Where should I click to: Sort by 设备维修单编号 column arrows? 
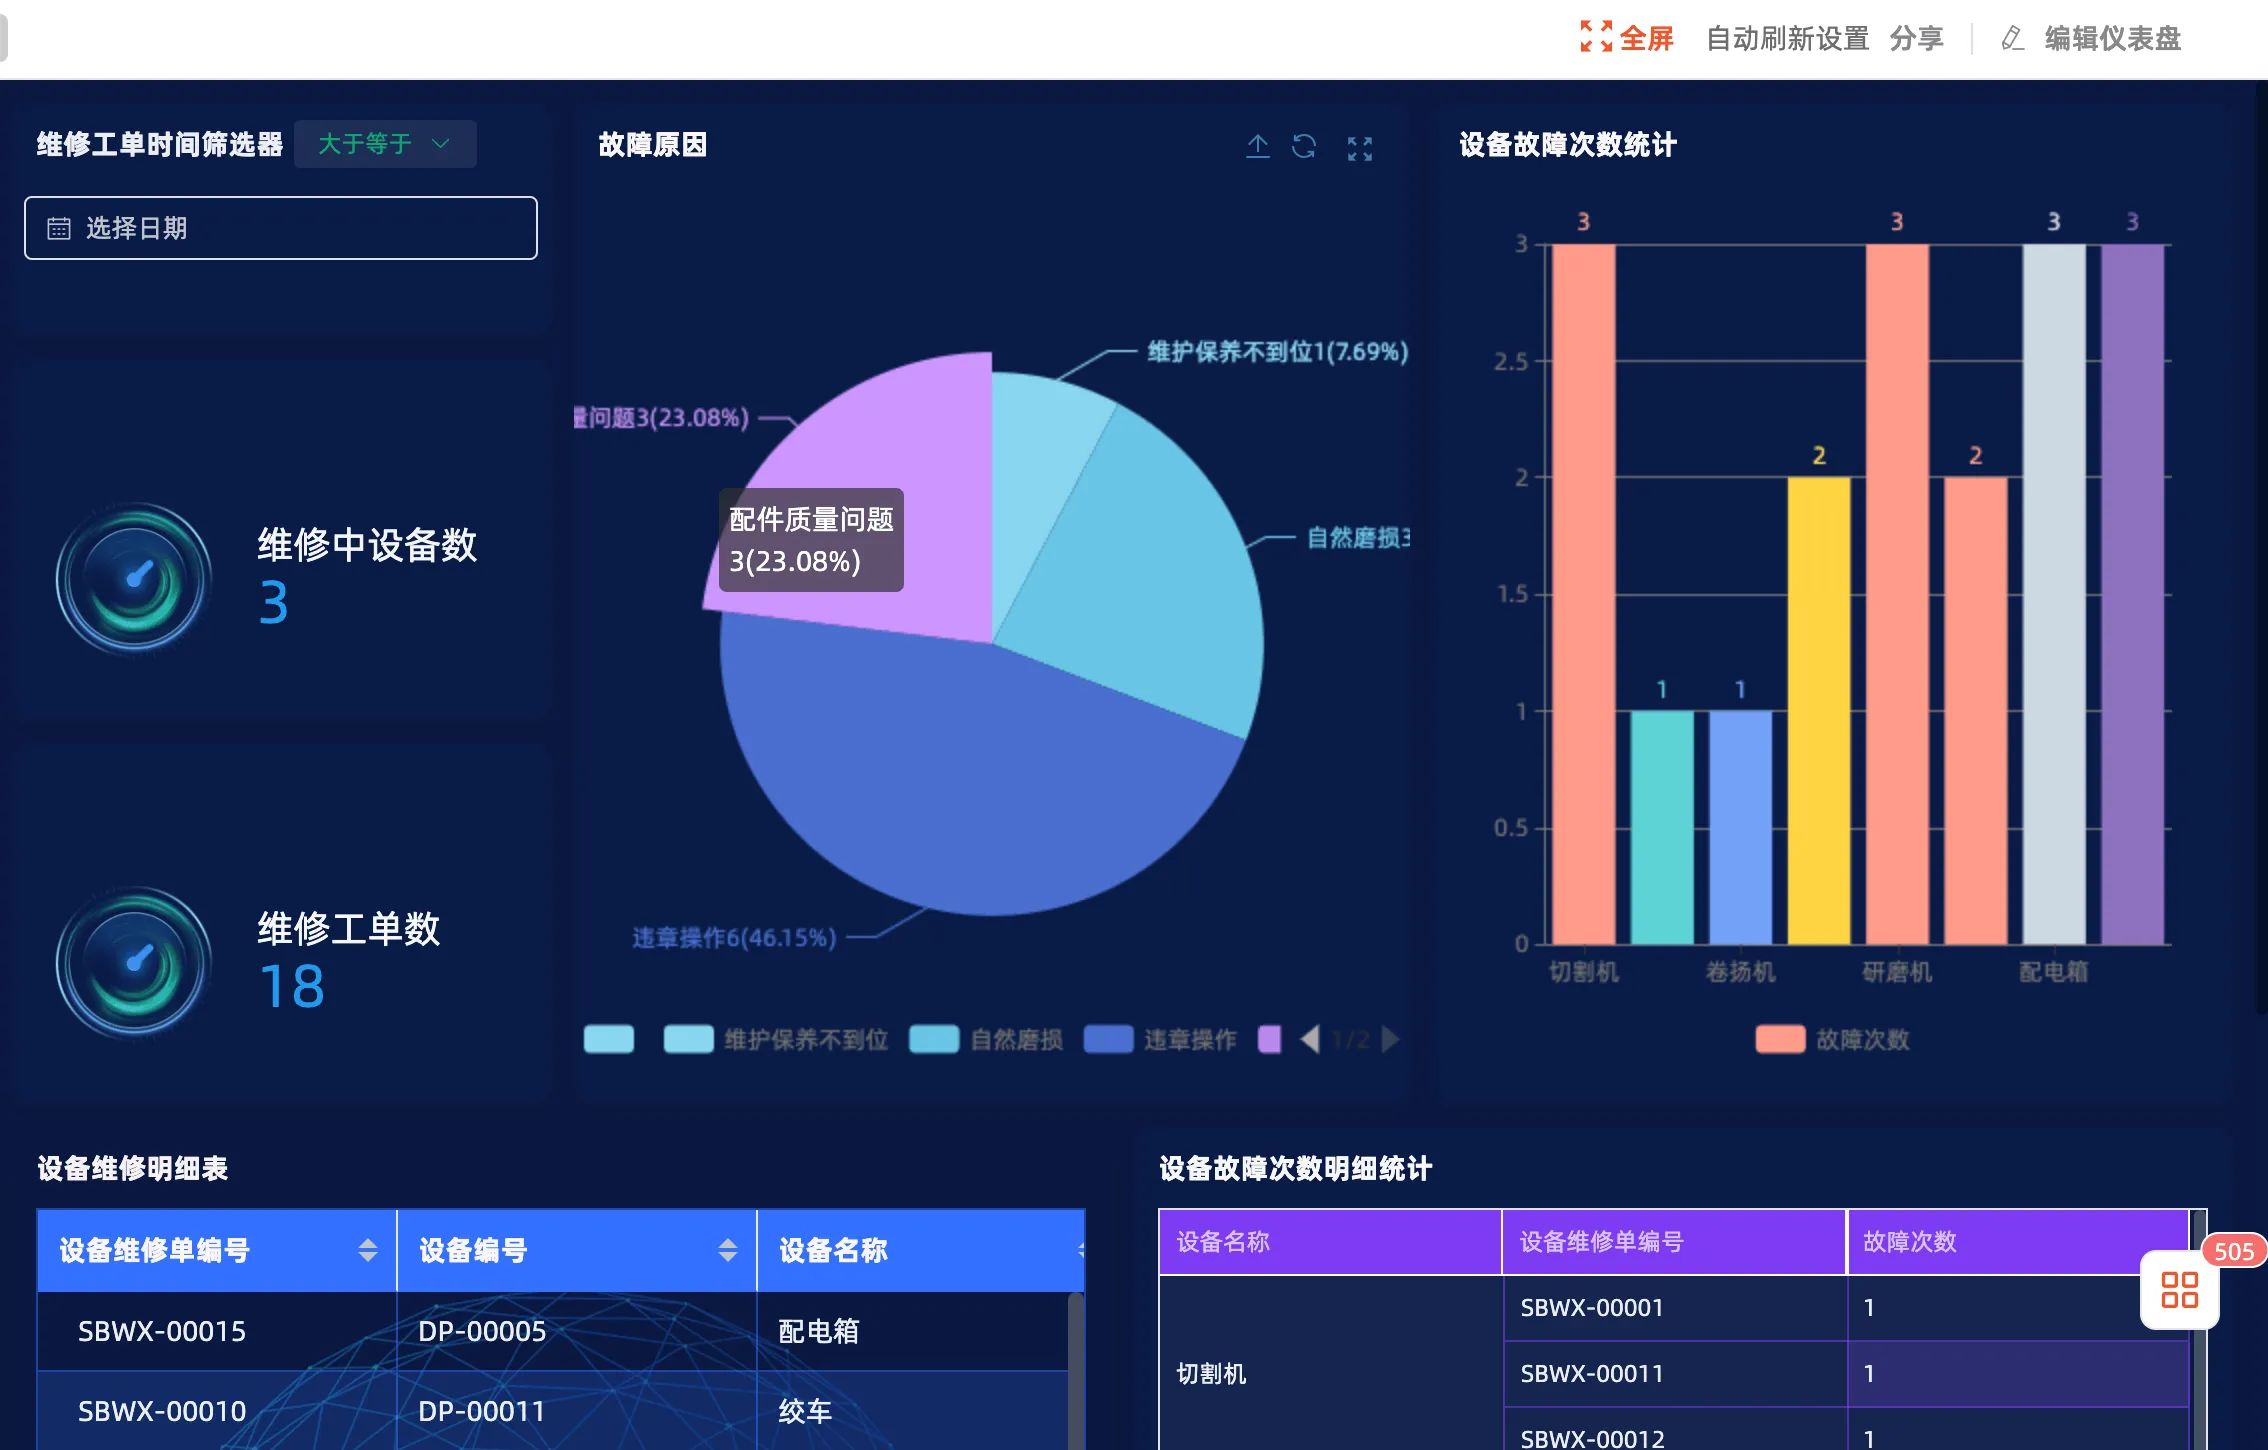click(368, 1249)
